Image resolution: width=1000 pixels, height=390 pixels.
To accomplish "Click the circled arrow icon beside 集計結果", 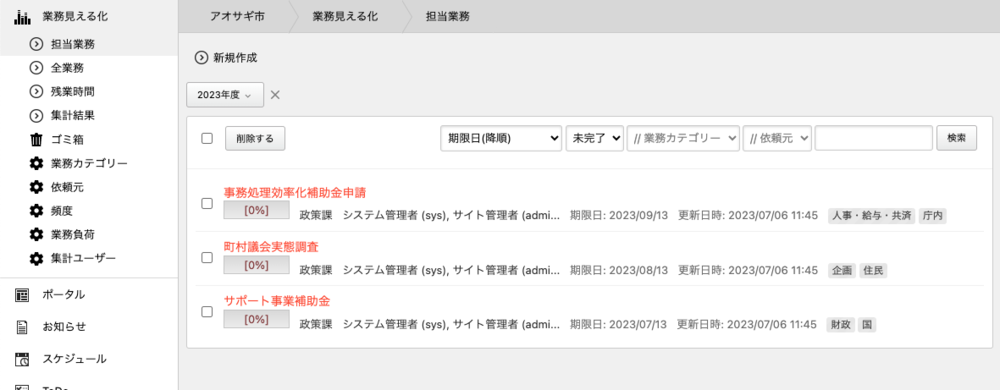I will click(x=36, y=115).
